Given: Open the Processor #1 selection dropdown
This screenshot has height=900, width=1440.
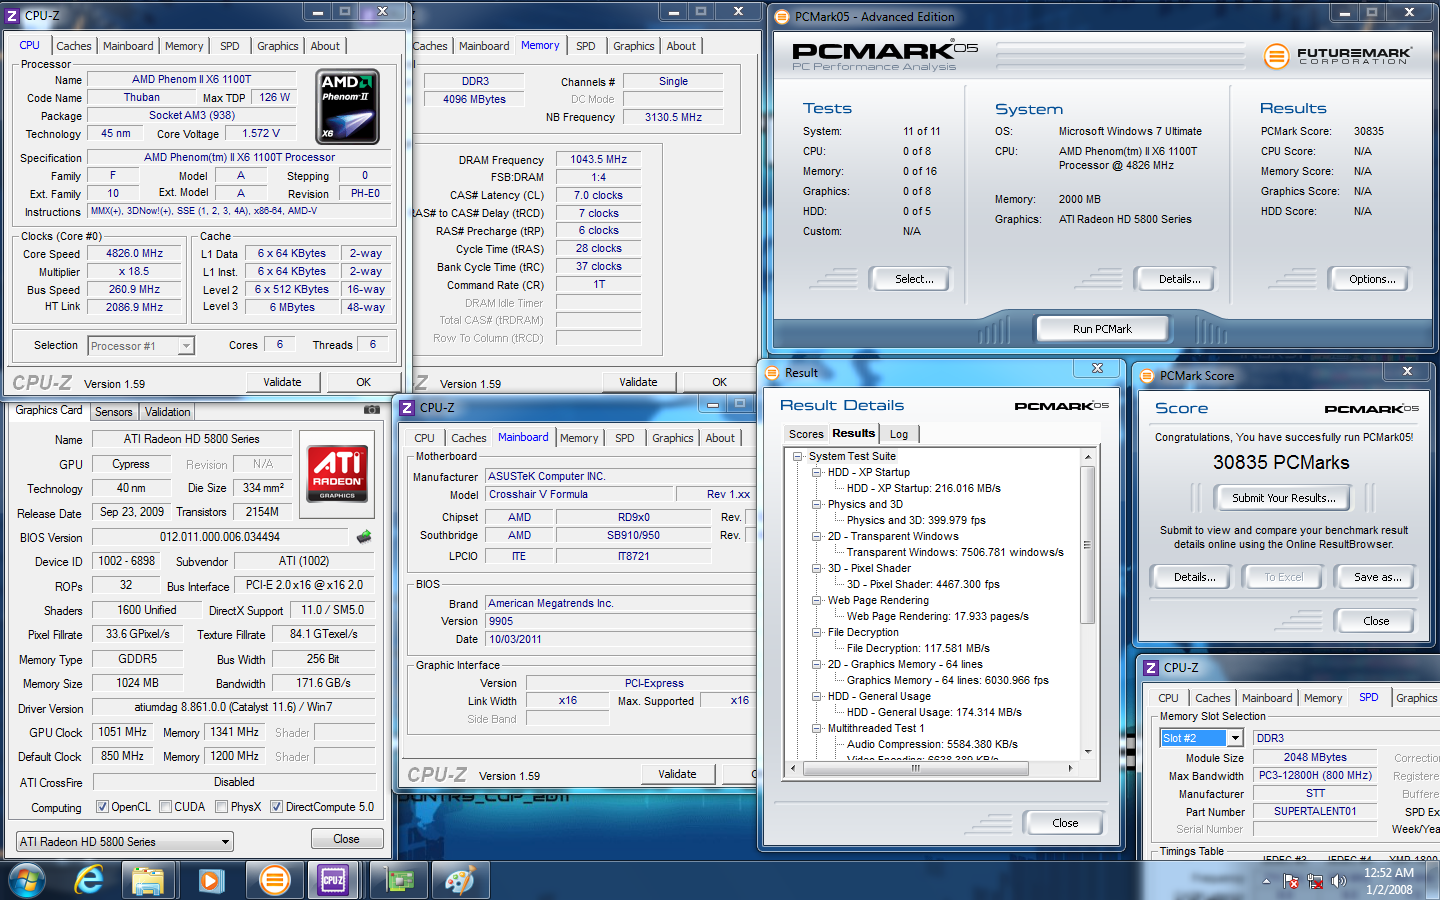Looking at the screenshot, I should [185, 346].
